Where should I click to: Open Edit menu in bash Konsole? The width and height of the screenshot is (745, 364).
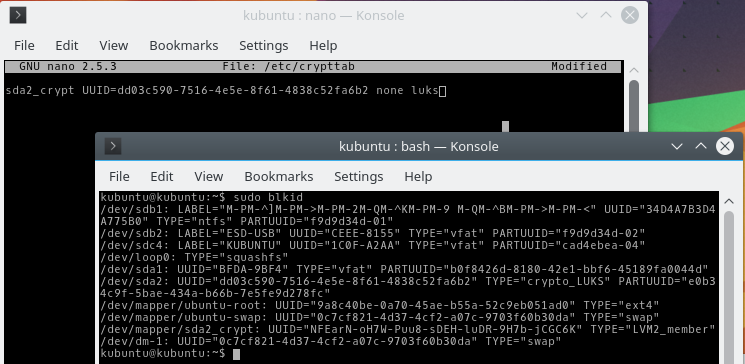point(162,177)
